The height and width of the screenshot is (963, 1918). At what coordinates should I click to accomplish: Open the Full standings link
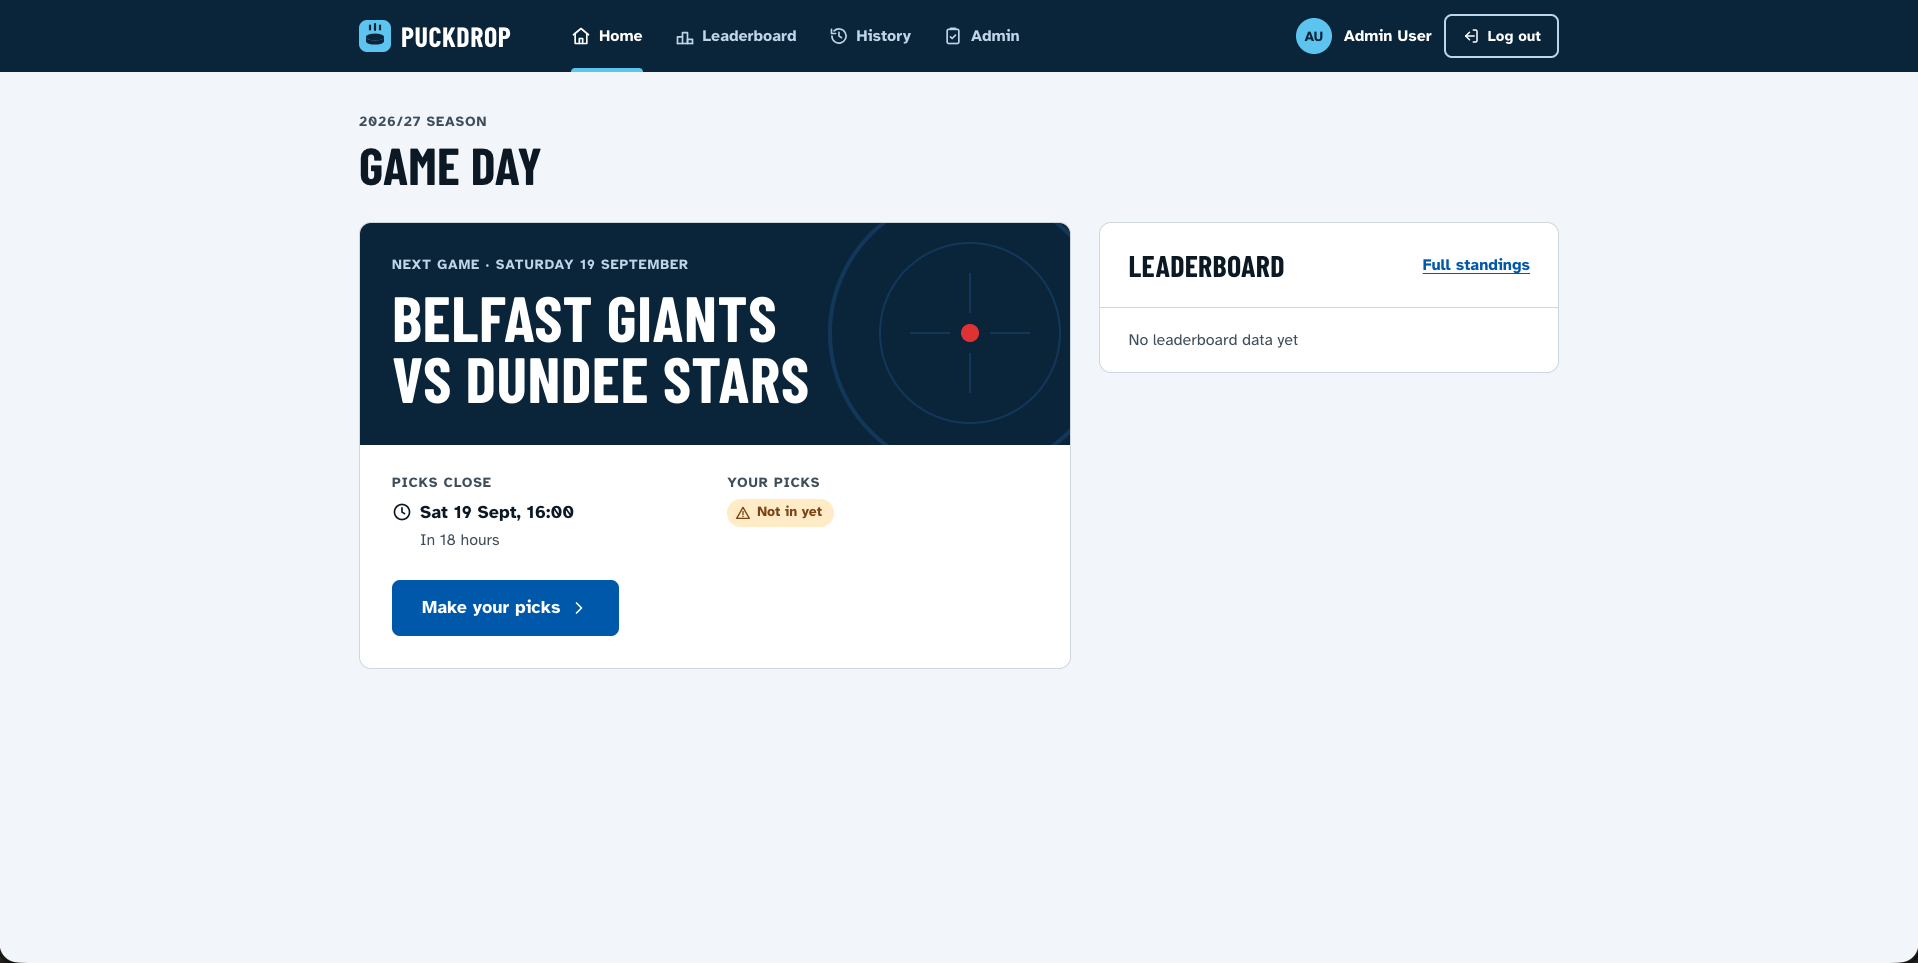point(1476,265)
